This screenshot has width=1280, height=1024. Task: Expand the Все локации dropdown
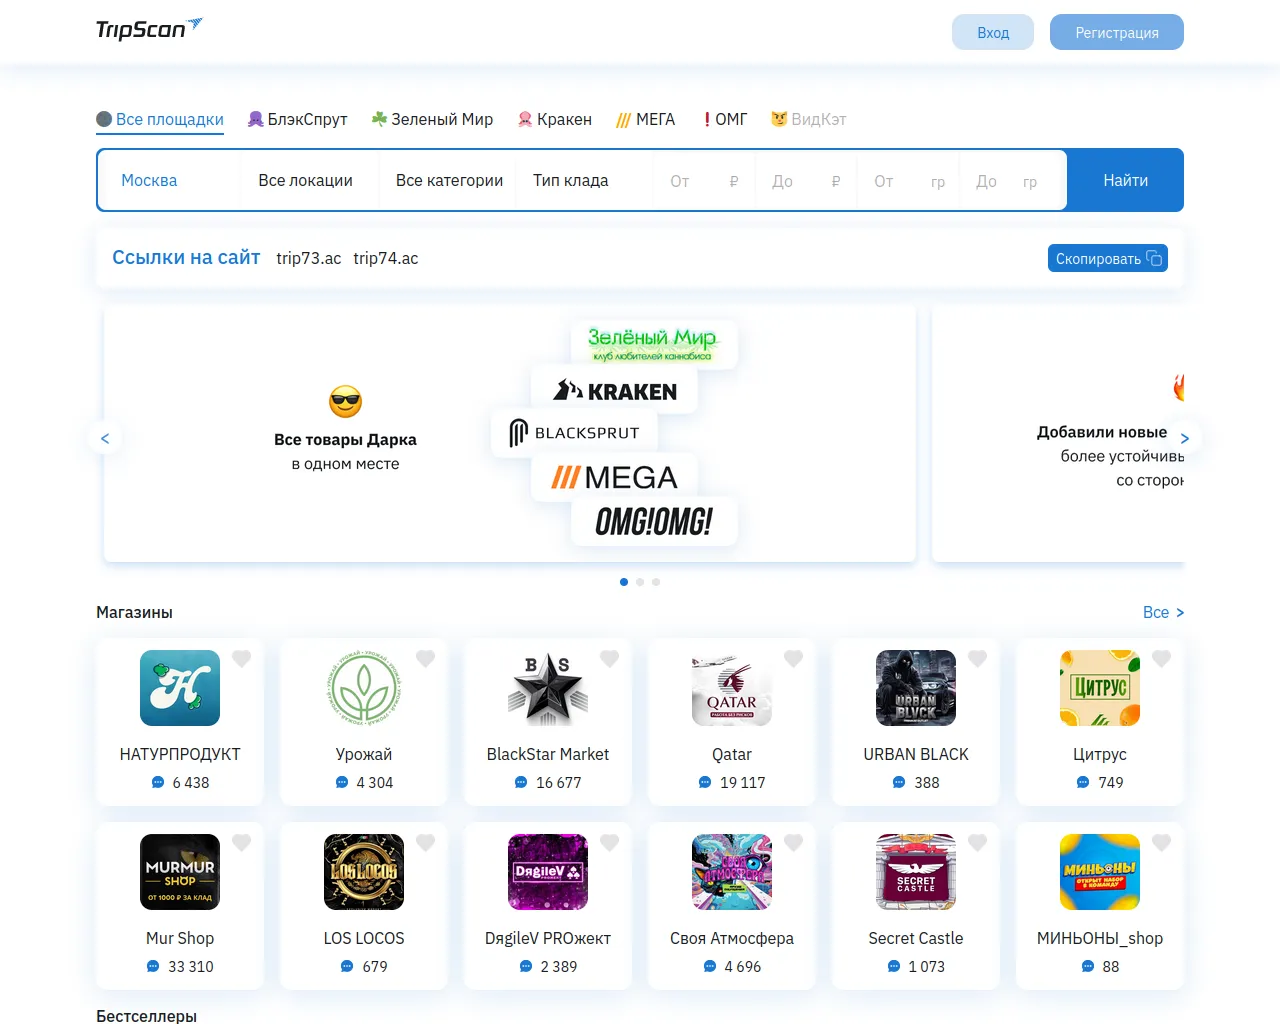pos(310,180)
